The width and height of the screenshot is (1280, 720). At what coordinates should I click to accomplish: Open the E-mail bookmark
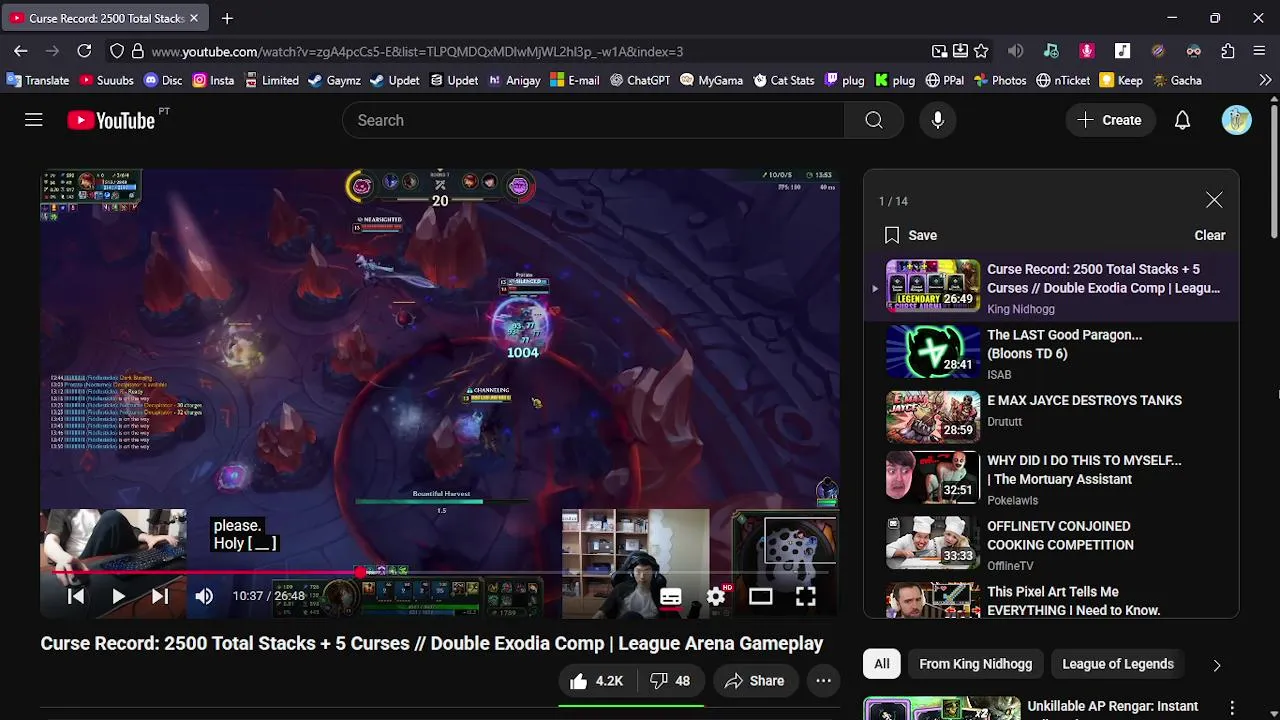tap(575, 80)
